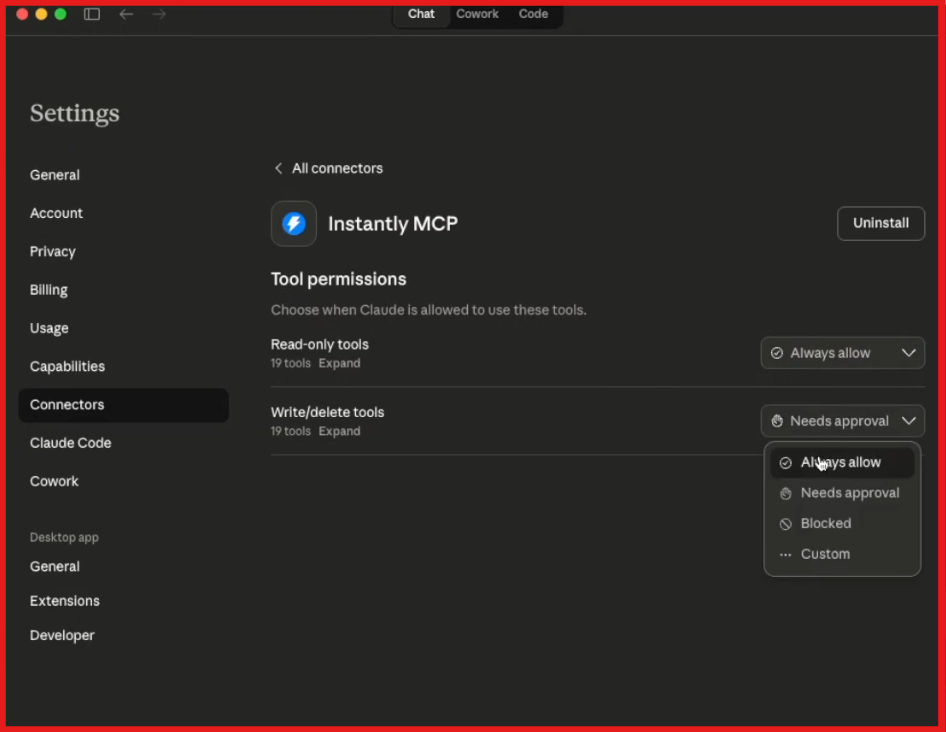Viewport: 946px width, 732px height.
Task: Select Custom in the permission menu
Action: (842, 554)
